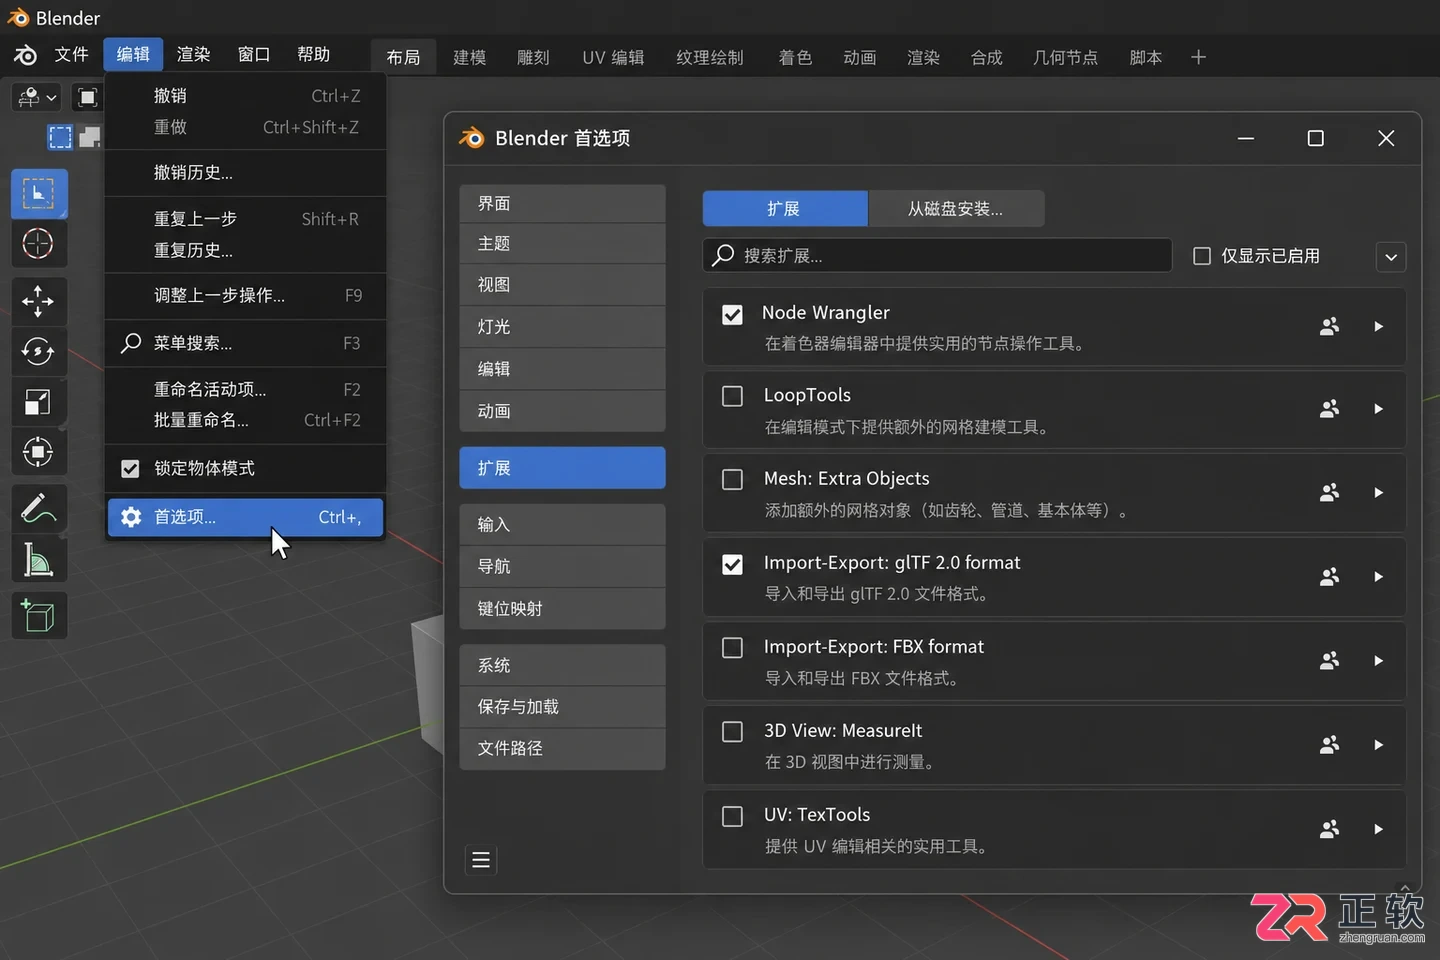This screenshot has width=1440, height=960.
Task: Enable UV: TexTools checkbox
Action: click(732, 816)
